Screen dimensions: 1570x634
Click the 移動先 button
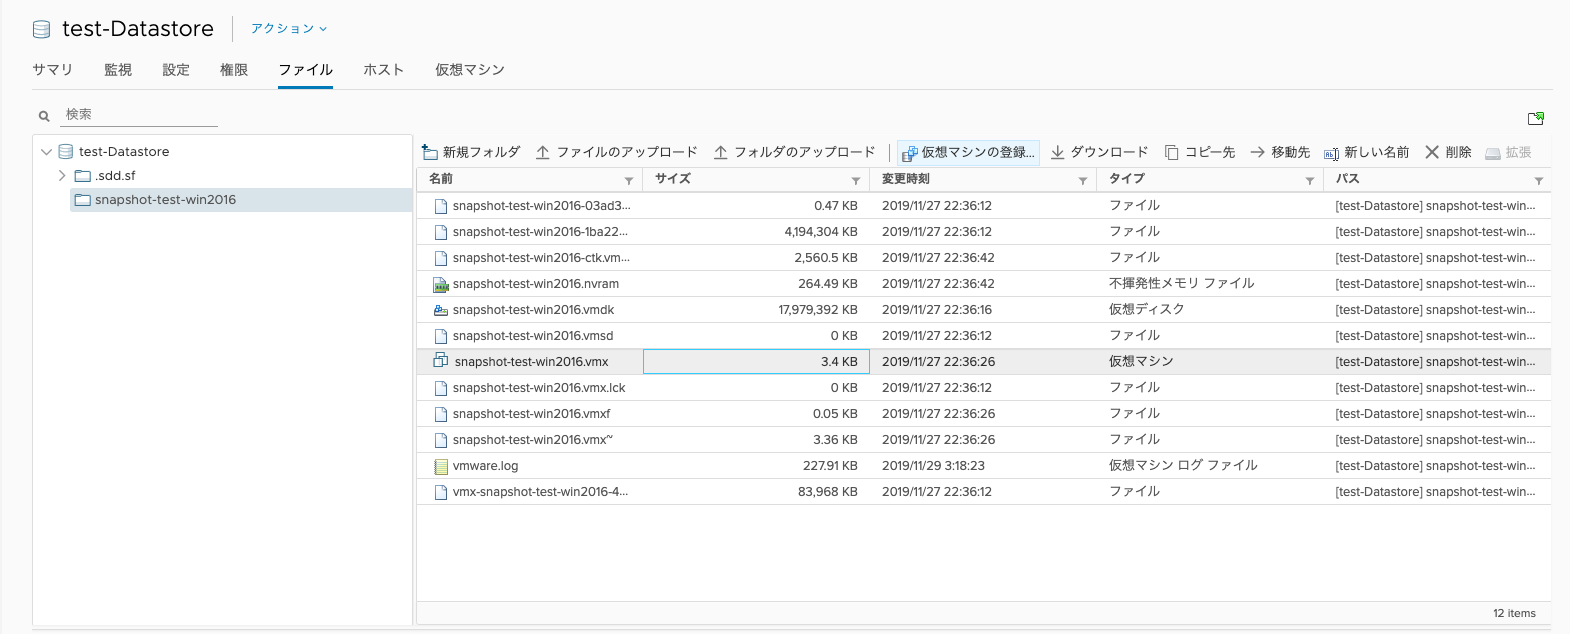click(1280, 152)
